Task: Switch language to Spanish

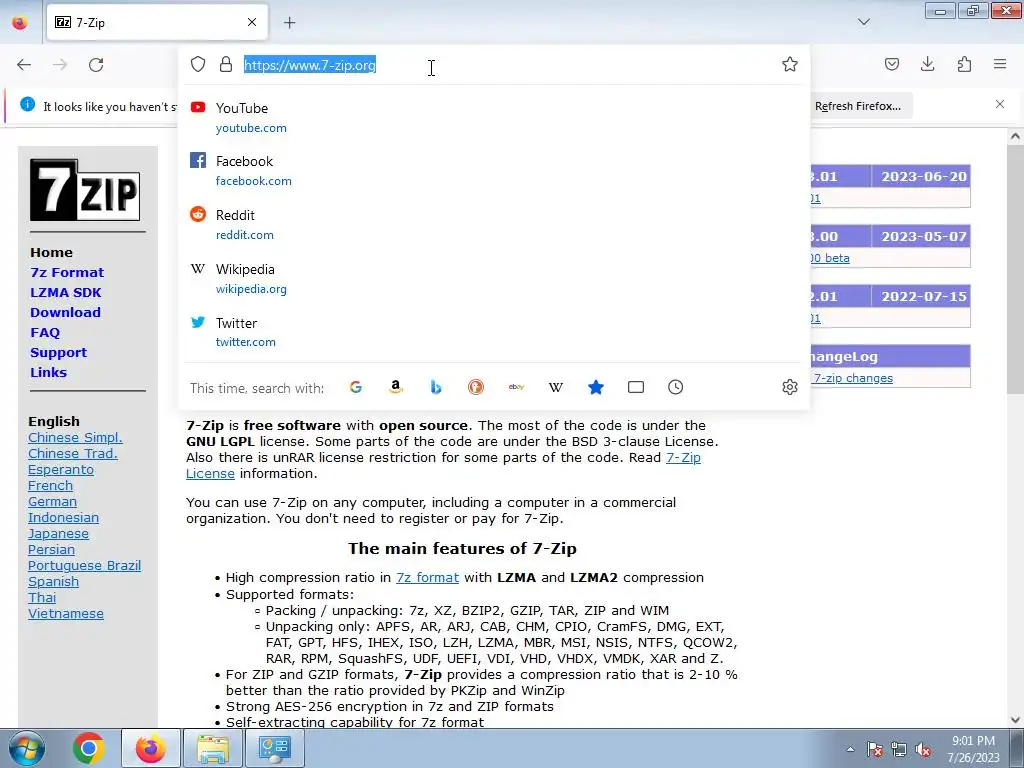Action: pos(54,581)
